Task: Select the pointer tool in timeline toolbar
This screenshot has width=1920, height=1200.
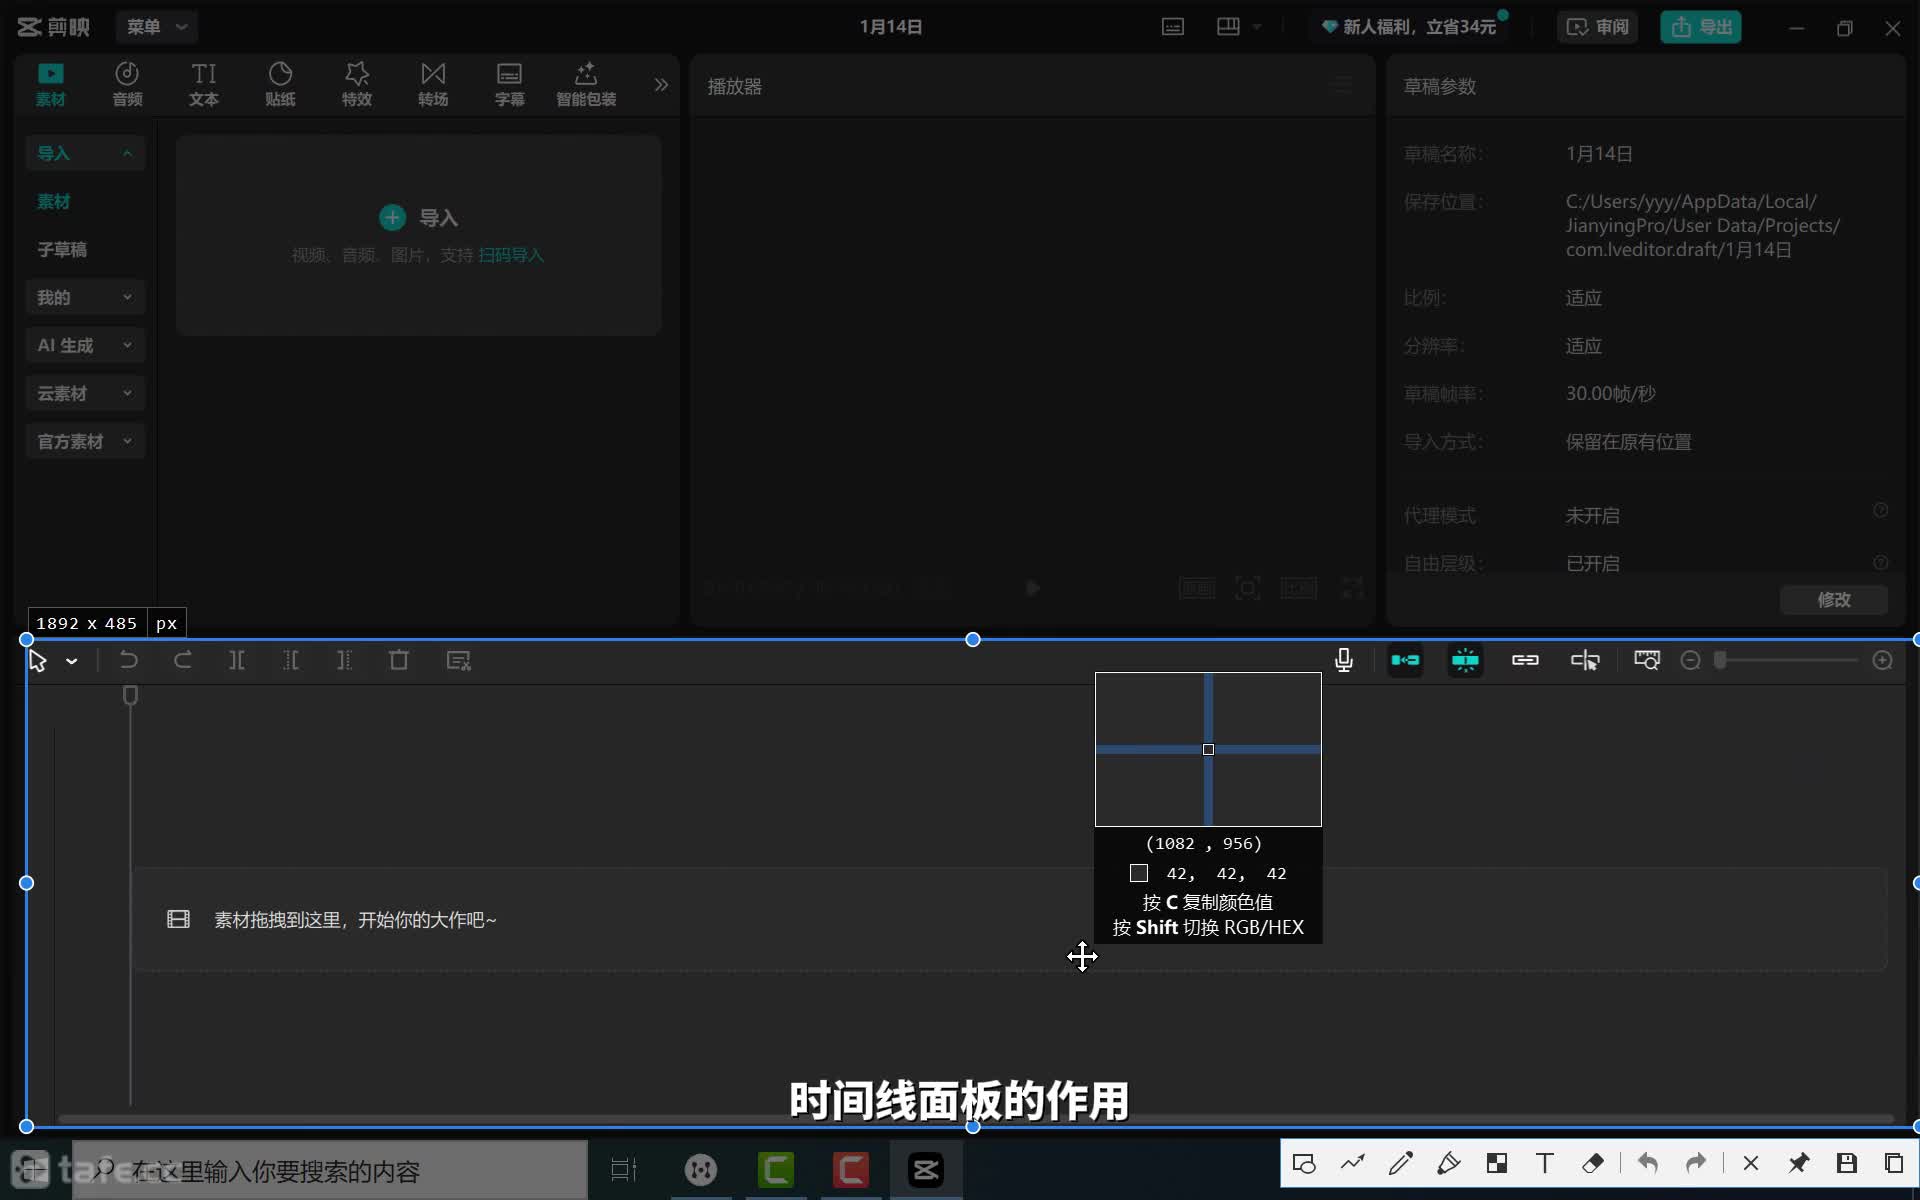Action: click(x=38, y=661)
